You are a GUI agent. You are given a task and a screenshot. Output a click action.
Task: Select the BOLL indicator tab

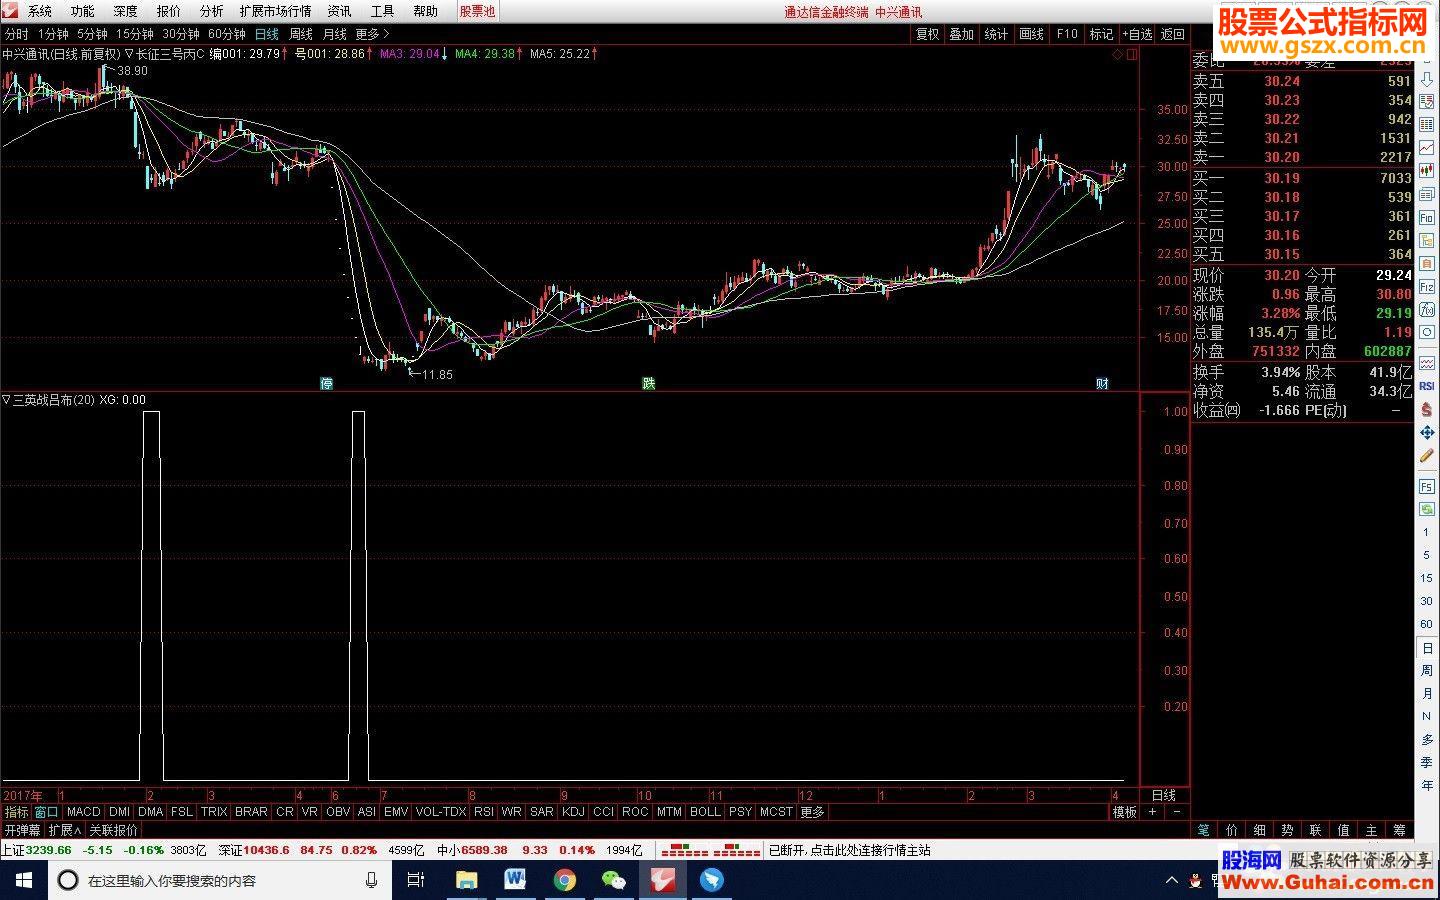[705, 812]
